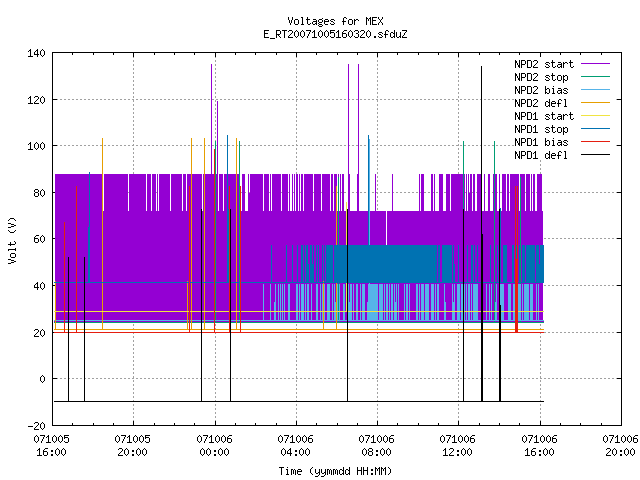Click the 'NPD2 start' legend label
Screen dimensions: 640x480
tap(544, 64)
